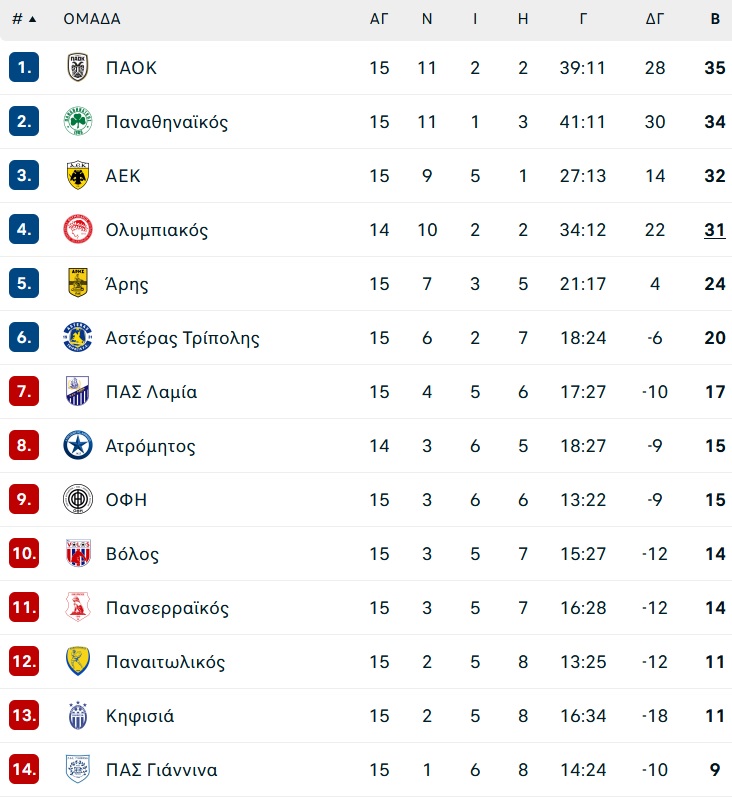The width and height of the screenshot is (732, 797).
Task: Click the Παναιτωλικός yellow shield logo
Action: point(78,661)
